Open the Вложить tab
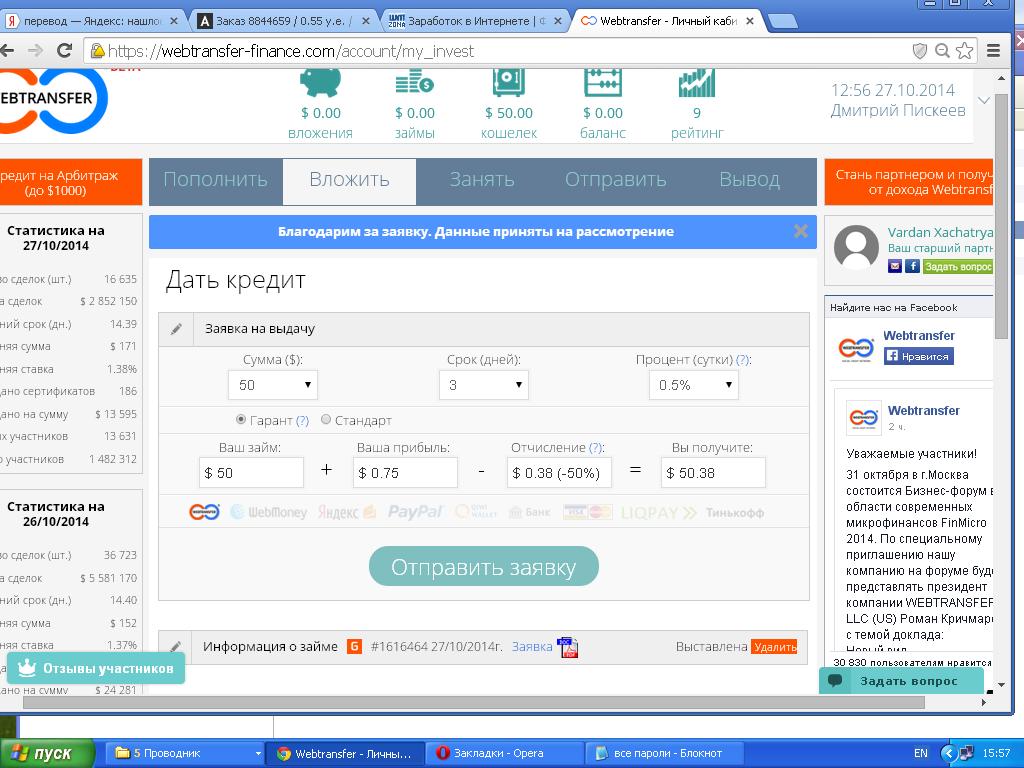The image size is (1024, 768). click(349, 180)
